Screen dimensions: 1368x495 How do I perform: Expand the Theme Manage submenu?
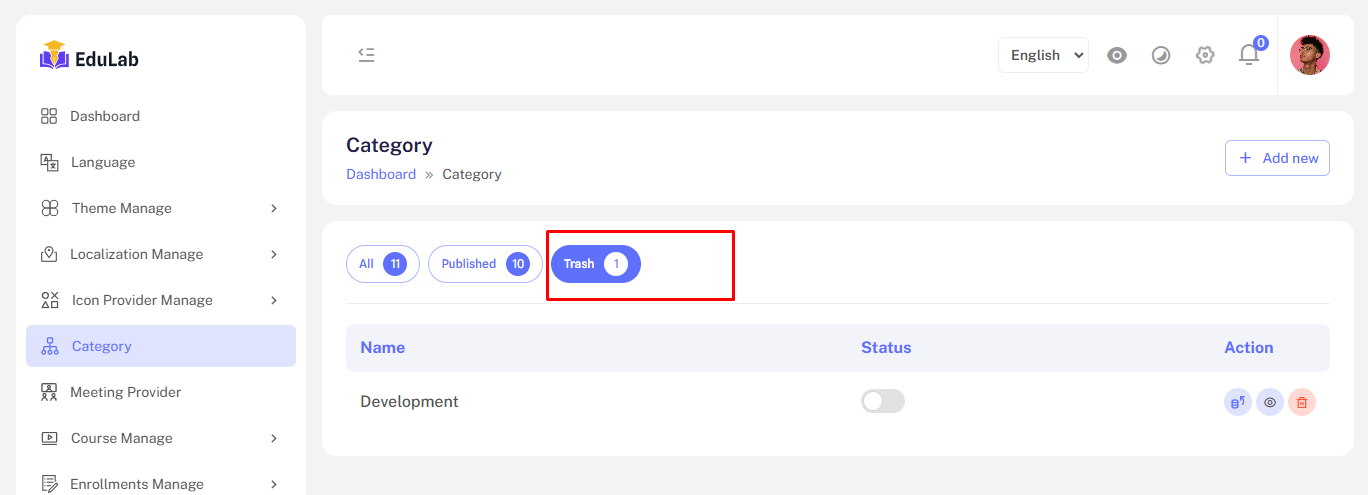(x=160, y=208)
